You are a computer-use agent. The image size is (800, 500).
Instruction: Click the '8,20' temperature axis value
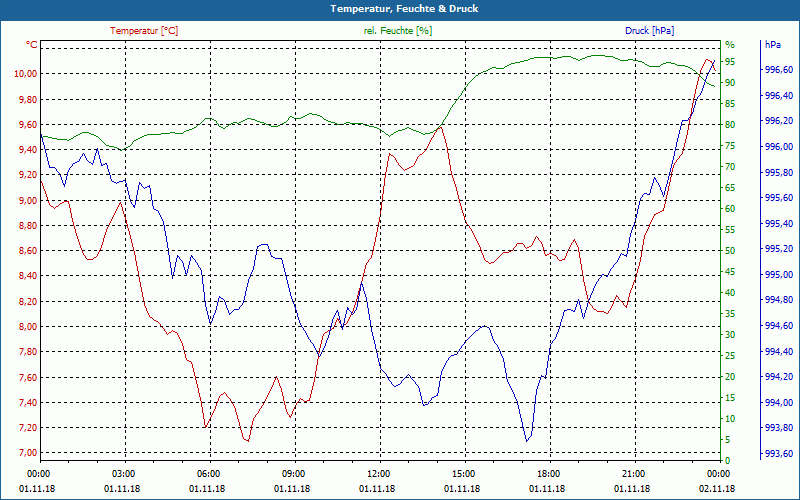coord(28,301)
